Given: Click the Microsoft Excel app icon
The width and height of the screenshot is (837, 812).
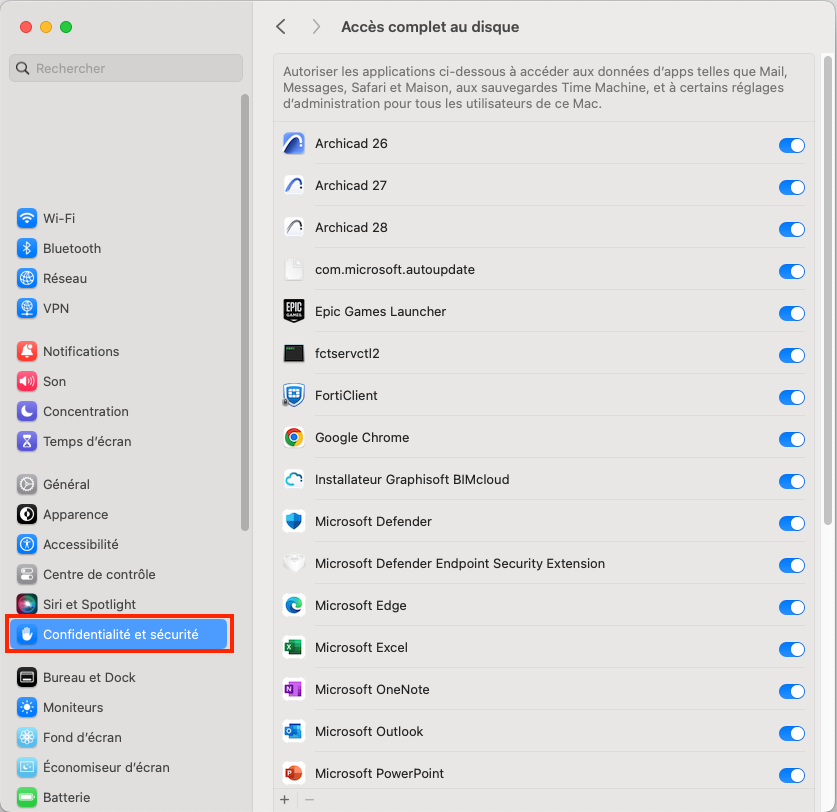Looking at the screenshot, I should pyautogui.click(x=294, y=649).
